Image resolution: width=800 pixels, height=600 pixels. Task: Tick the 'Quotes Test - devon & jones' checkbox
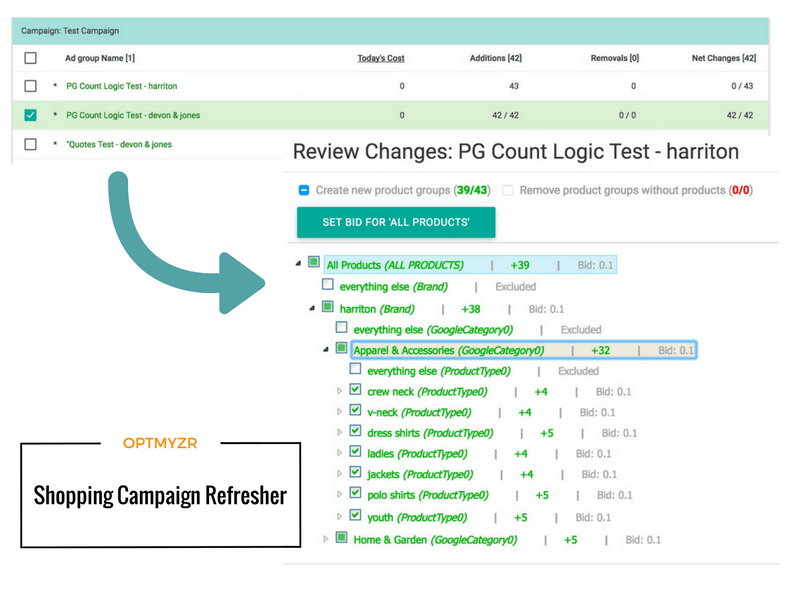30,144
